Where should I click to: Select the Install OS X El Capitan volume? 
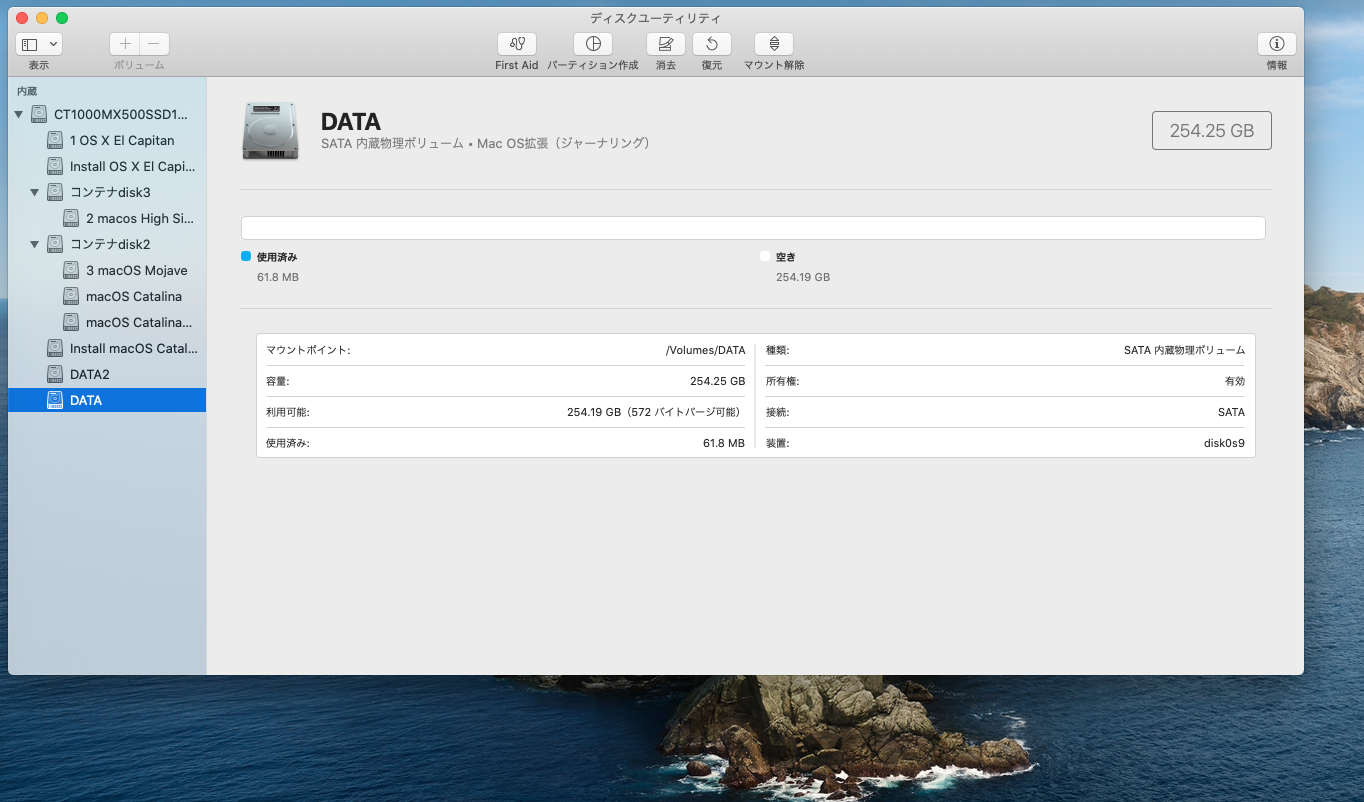coord(107,166)
